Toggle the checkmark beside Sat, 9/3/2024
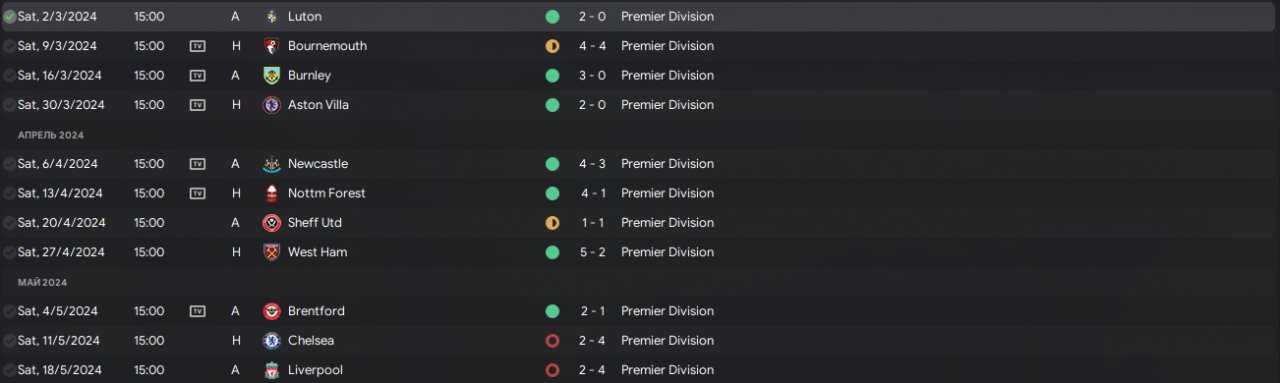1280x383 pixels. coord(9,46)
